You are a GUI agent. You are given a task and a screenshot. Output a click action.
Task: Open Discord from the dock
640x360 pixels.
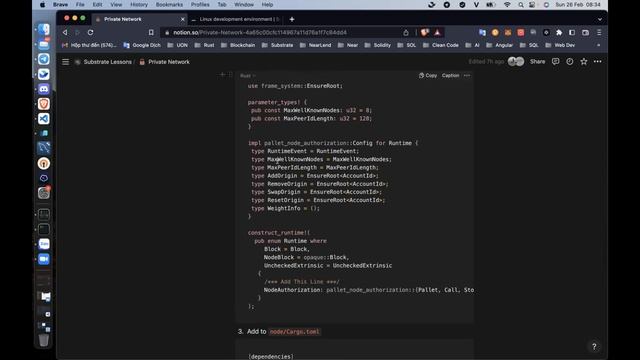coord(44,89)
